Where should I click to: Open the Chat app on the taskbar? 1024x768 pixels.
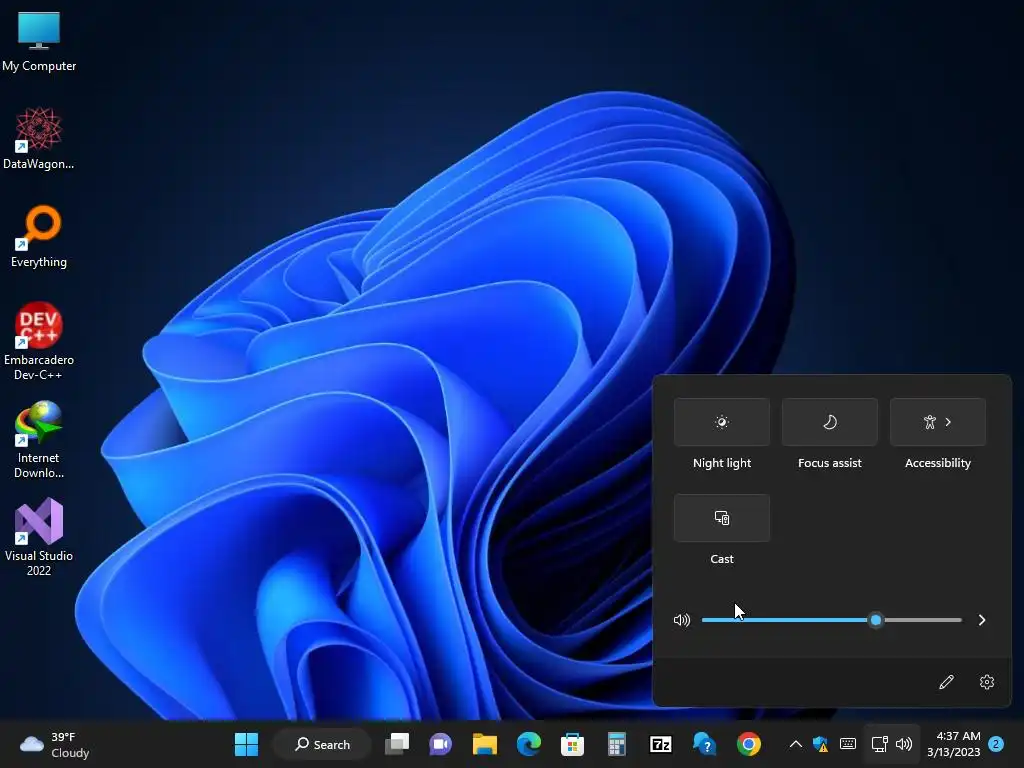[440, 744]
